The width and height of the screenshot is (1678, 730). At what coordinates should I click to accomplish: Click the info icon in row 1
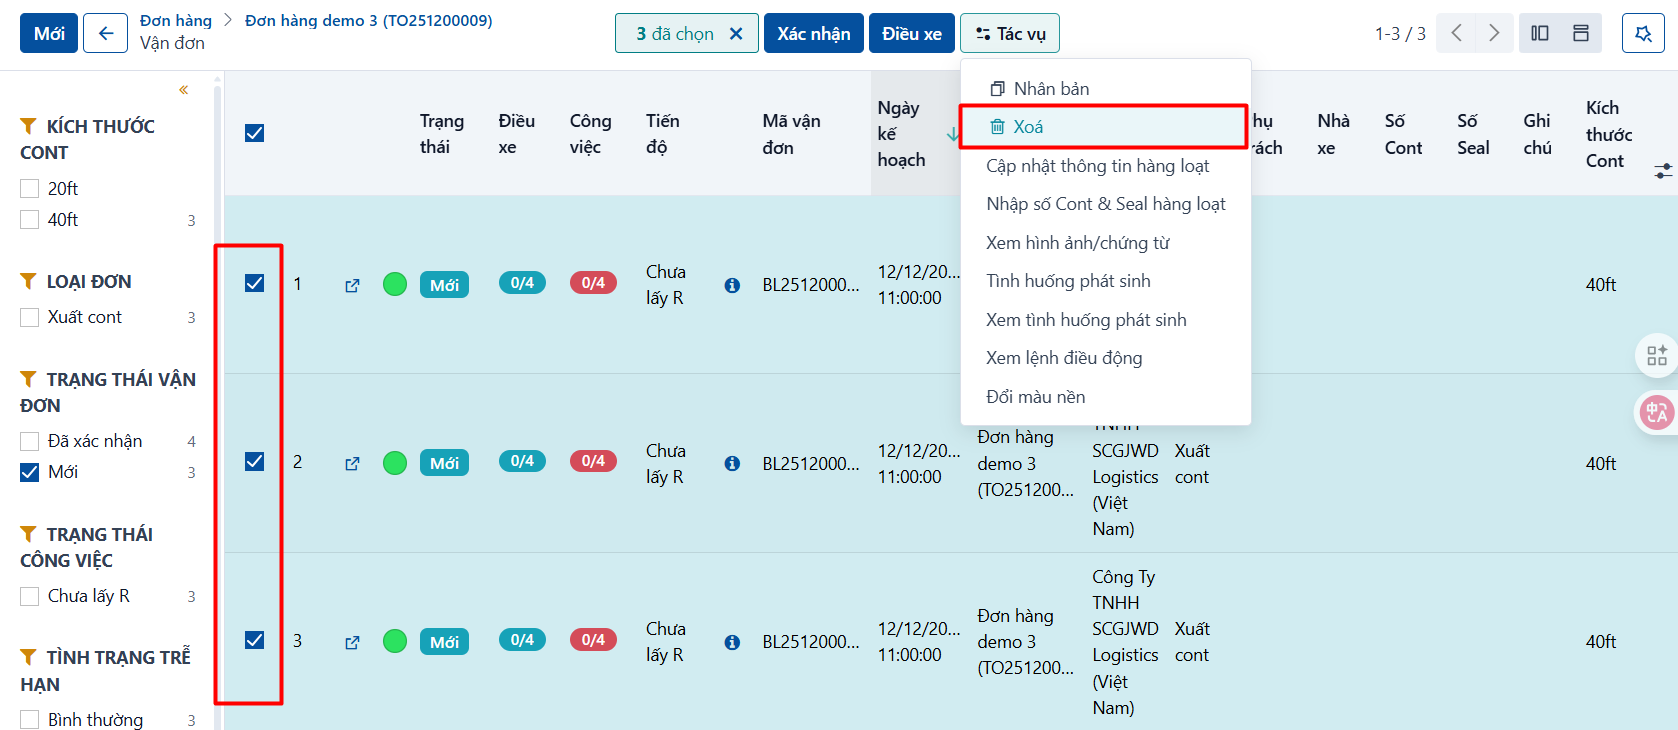(732, 285)
